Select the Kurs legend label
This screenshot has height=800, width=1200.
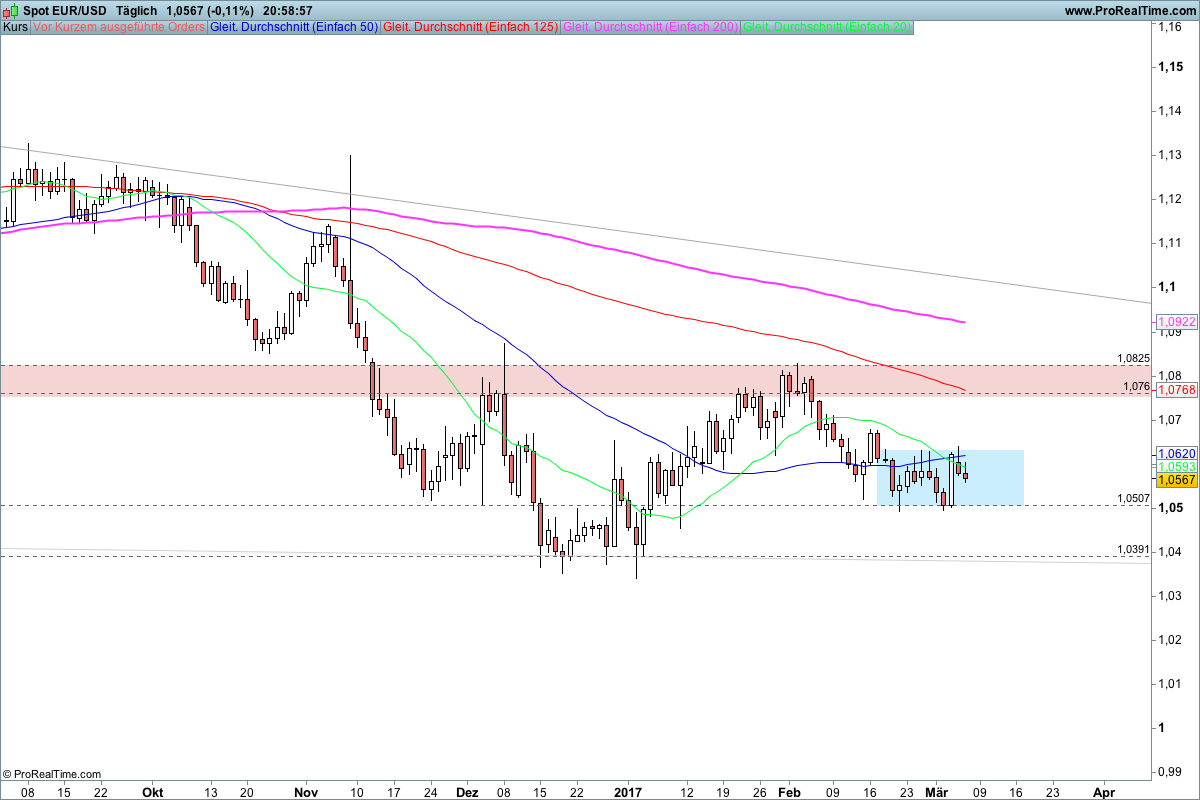point(15,28)
